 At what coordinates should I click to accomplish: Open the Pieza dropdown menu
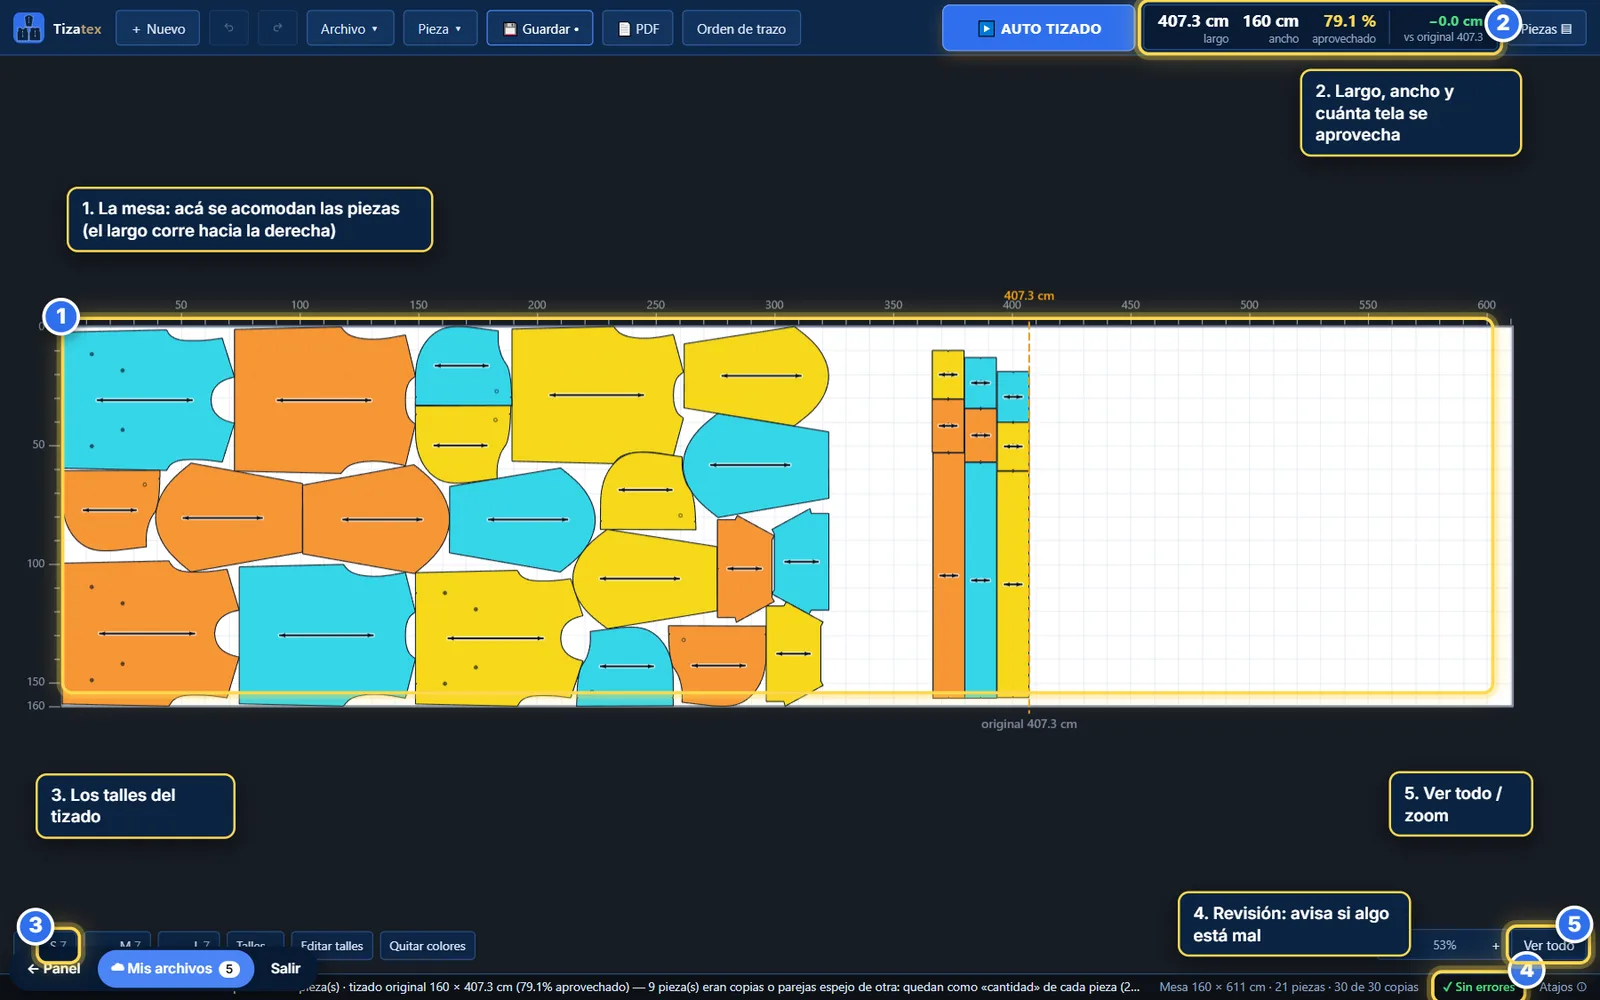pyautogui.click(x=440, y=29)
